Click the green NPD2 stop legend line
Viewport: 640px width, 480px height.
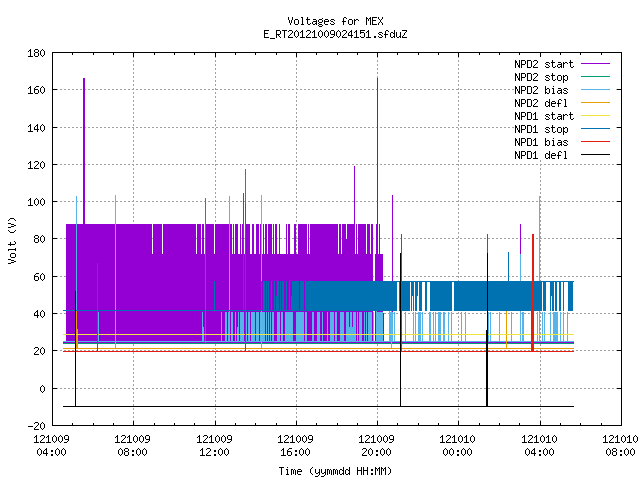[x=595, y=76]
